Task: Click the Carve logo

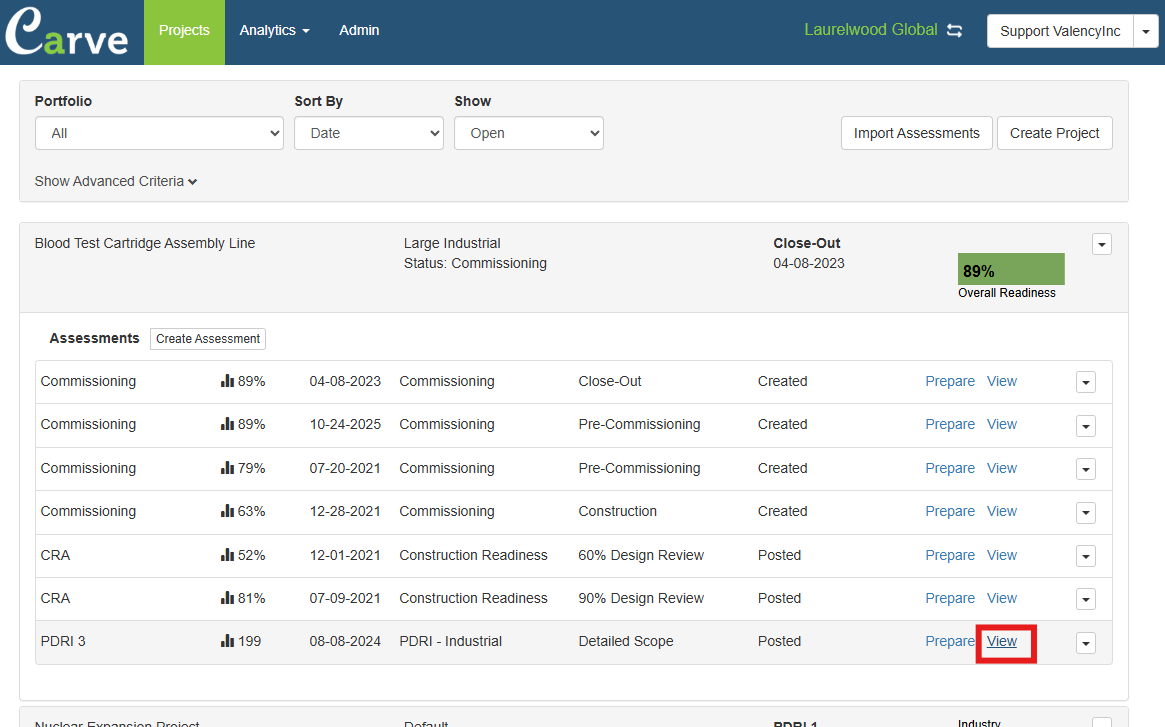Action: (x=67, y=32)
